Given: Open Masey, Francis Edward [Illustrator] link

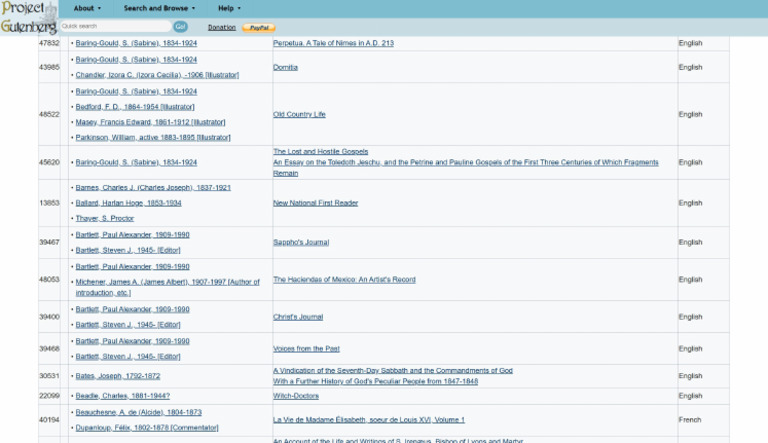Looking at the screenshot, I should (x=150, y=122).
